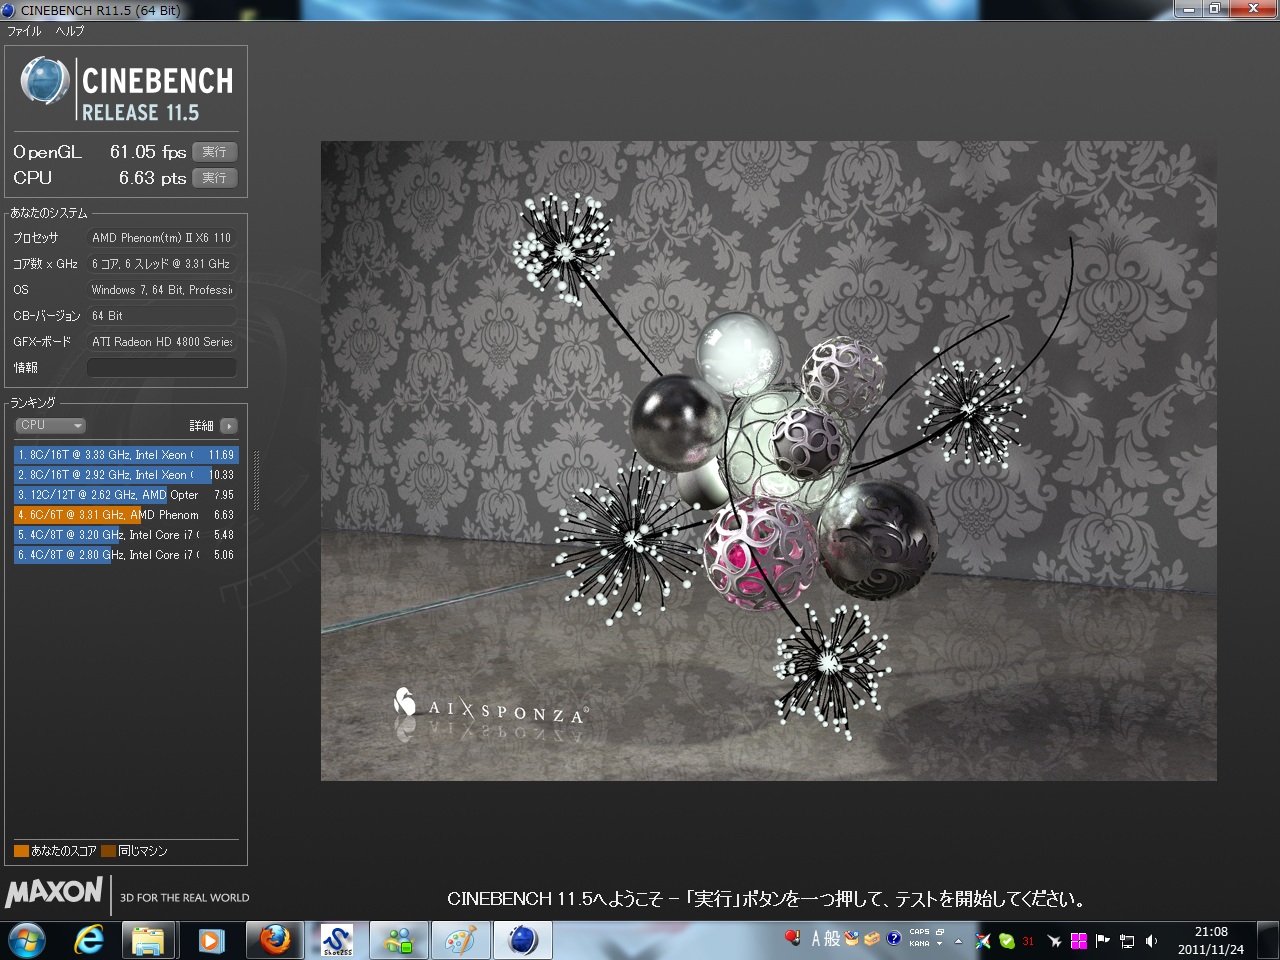Open the ファイル menu
Viewport: 1280px width, 960px height.
pos(24,31)
